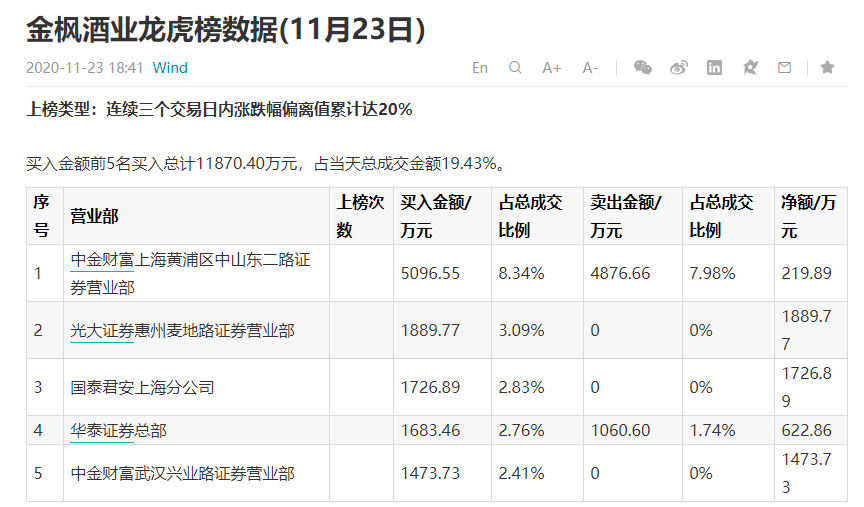Viewport: 864px width, 507px height.
Task: Favorite the article with star icon
Action: pos(827,68)
